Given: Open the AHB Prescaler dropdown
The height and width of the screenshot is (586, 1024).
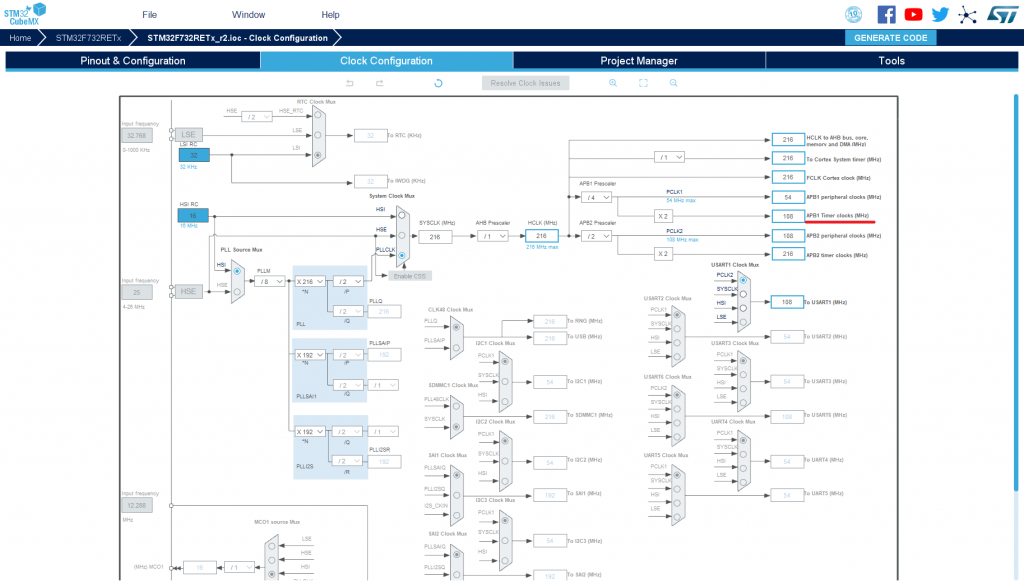Looking at the screenshot, I should [x=492, y=236].
